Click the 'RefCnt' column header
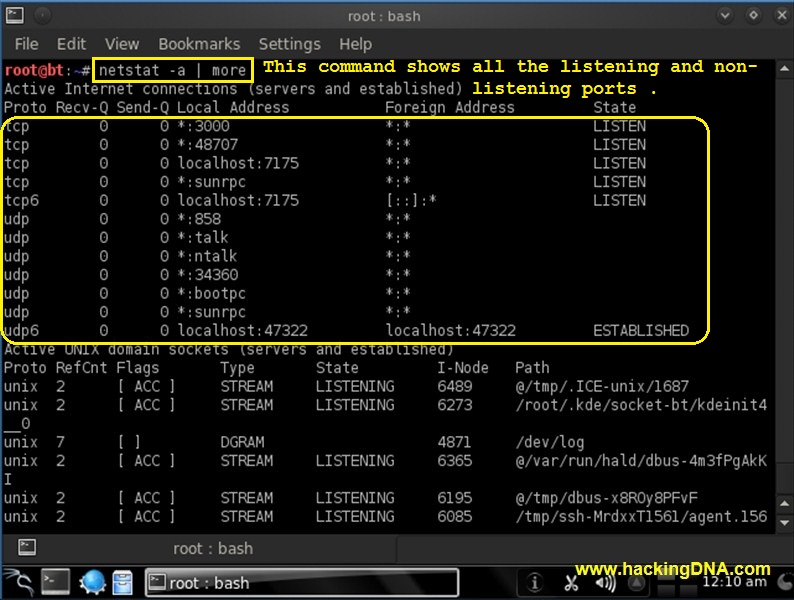Viewport: 794px width, 600px height. pyautogui.click(x=81, y=368)
